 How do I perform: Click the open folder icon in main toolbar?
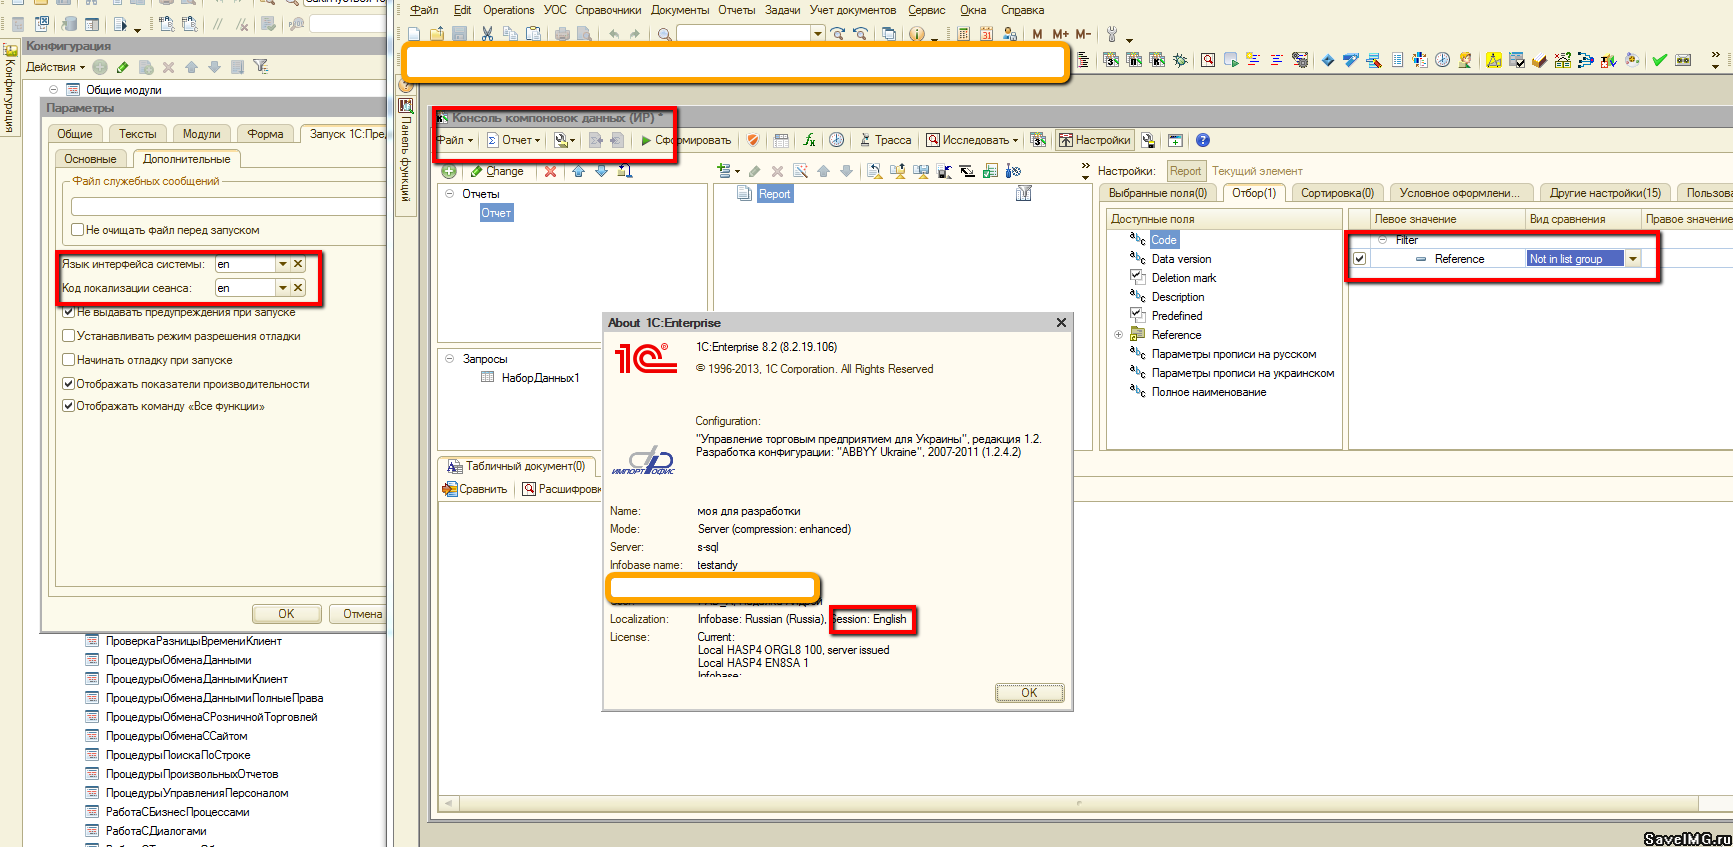(437, 34)
